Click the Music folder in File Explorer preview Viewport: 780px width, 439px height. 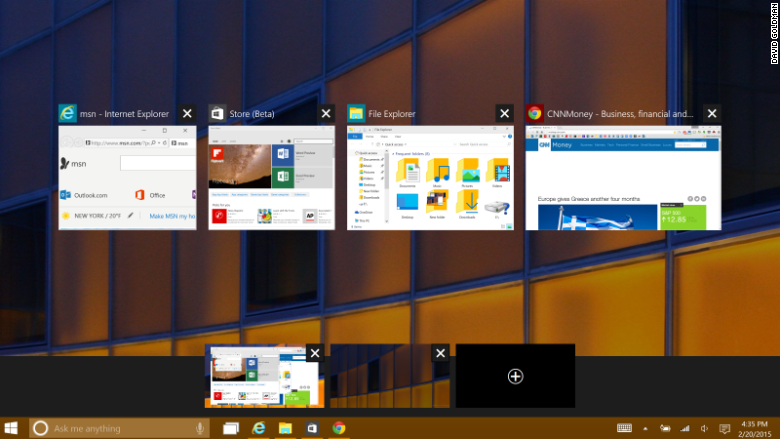tap(438, 173)
